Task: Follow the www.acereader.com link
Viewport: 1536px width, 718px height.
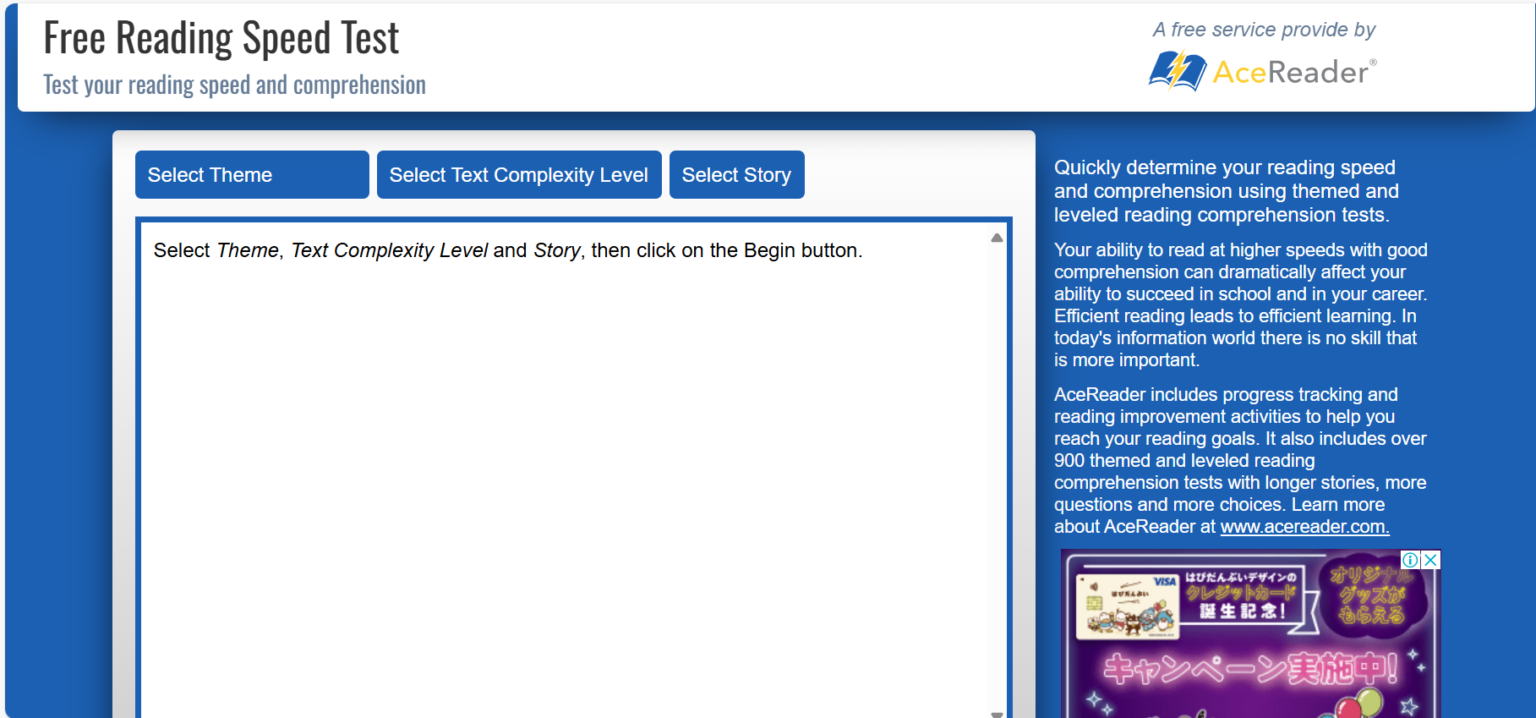Action: pos(1304,526)
